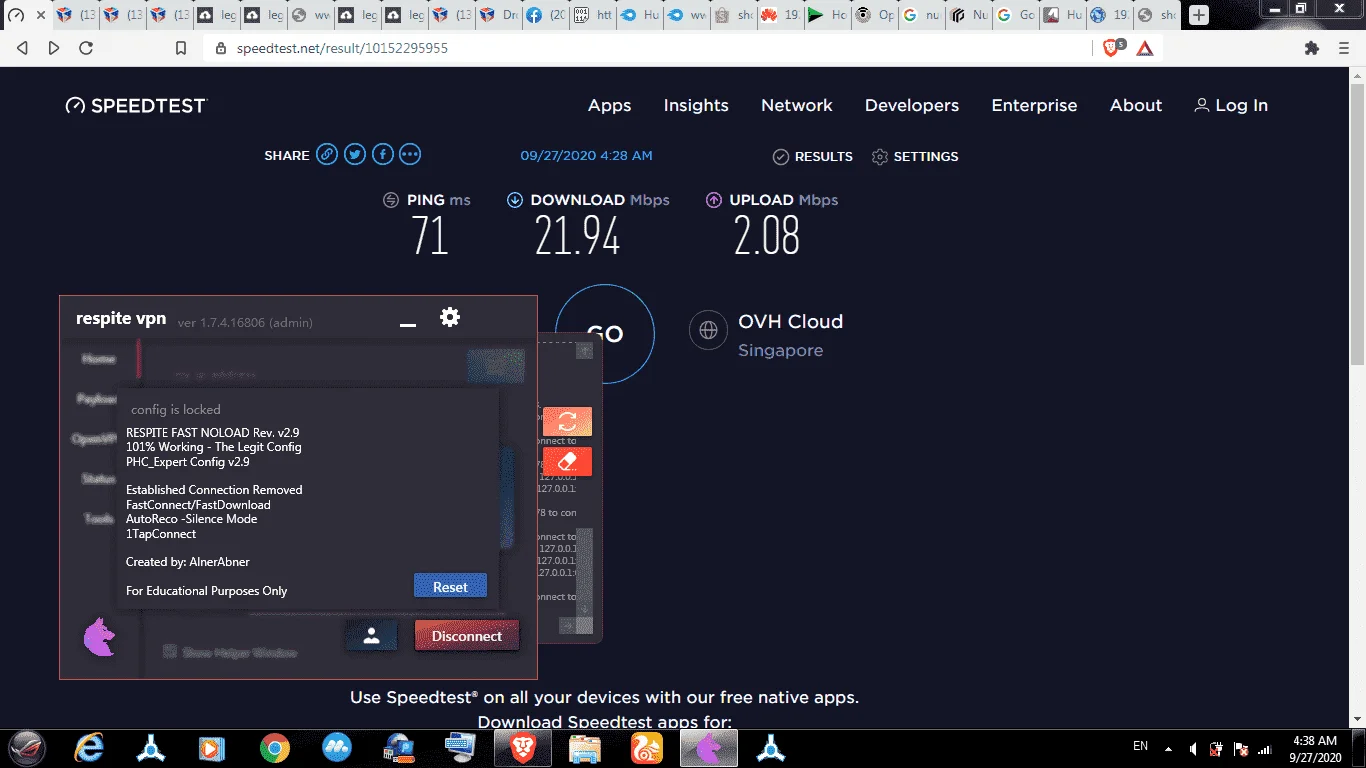The image size is (1366, 768).
Task: Click the globe icon beside OVH Cloud
Action: [x=708, y=331]
